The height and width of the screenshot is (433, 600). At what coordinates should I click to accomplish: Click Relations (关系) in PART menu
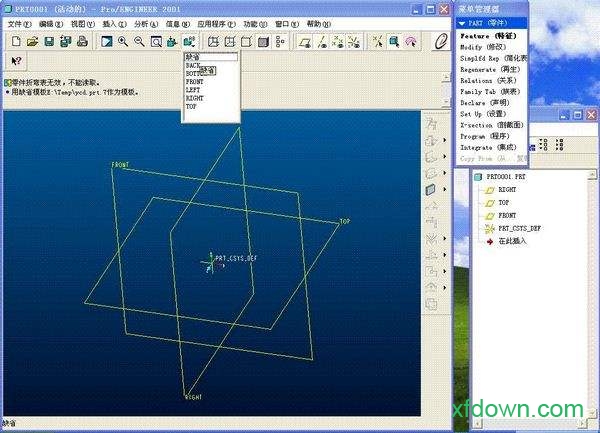coord(488,81)
